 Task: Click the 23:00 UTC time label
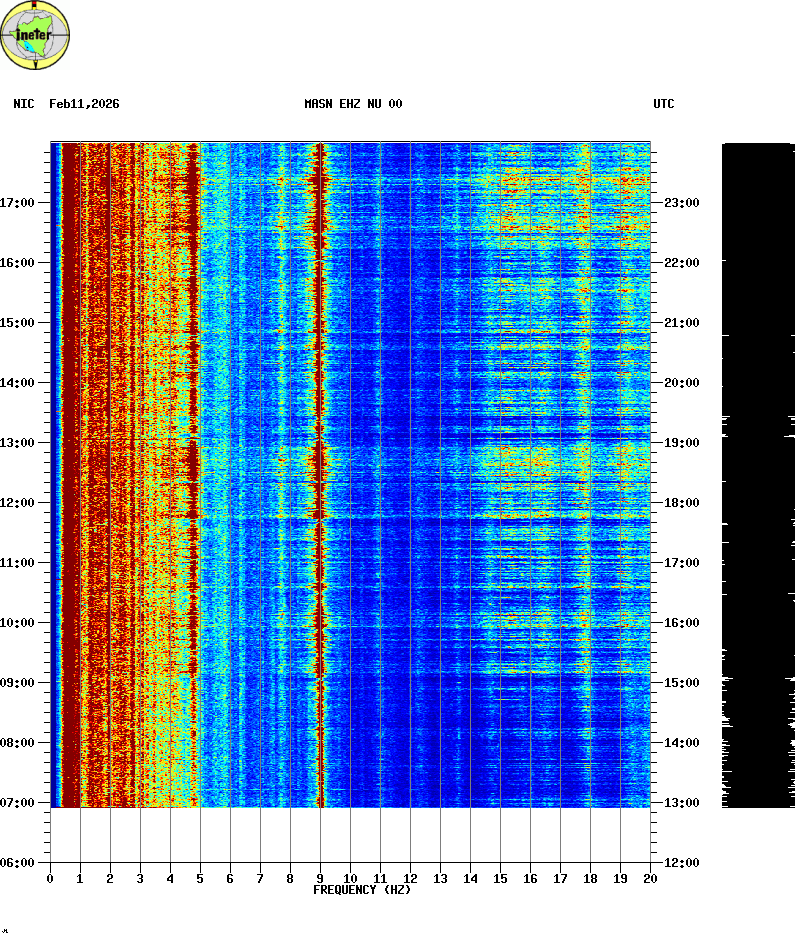click(680, 203)
